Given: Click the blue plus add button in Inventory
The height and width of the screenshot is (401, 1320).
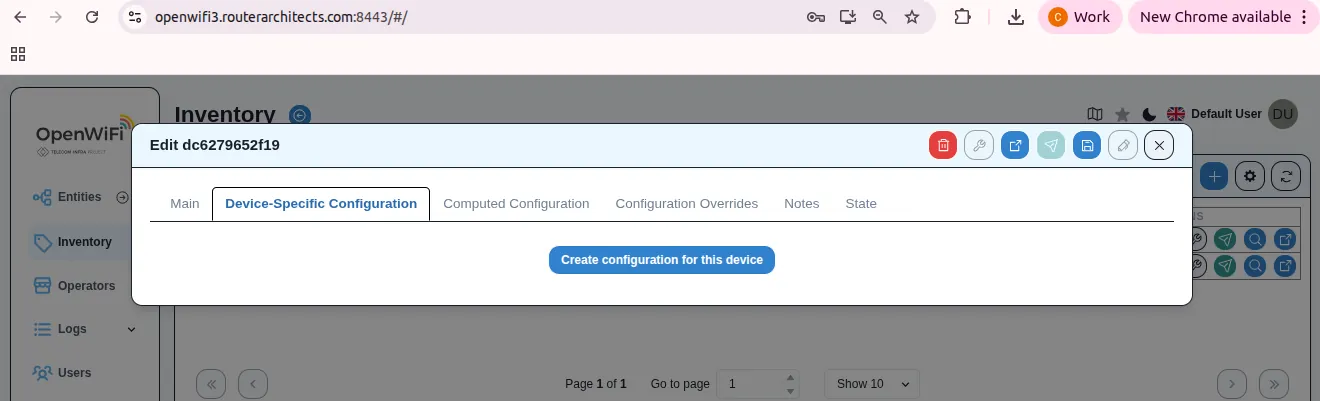Looking at the screenshot, I should tap(1214, 176).
